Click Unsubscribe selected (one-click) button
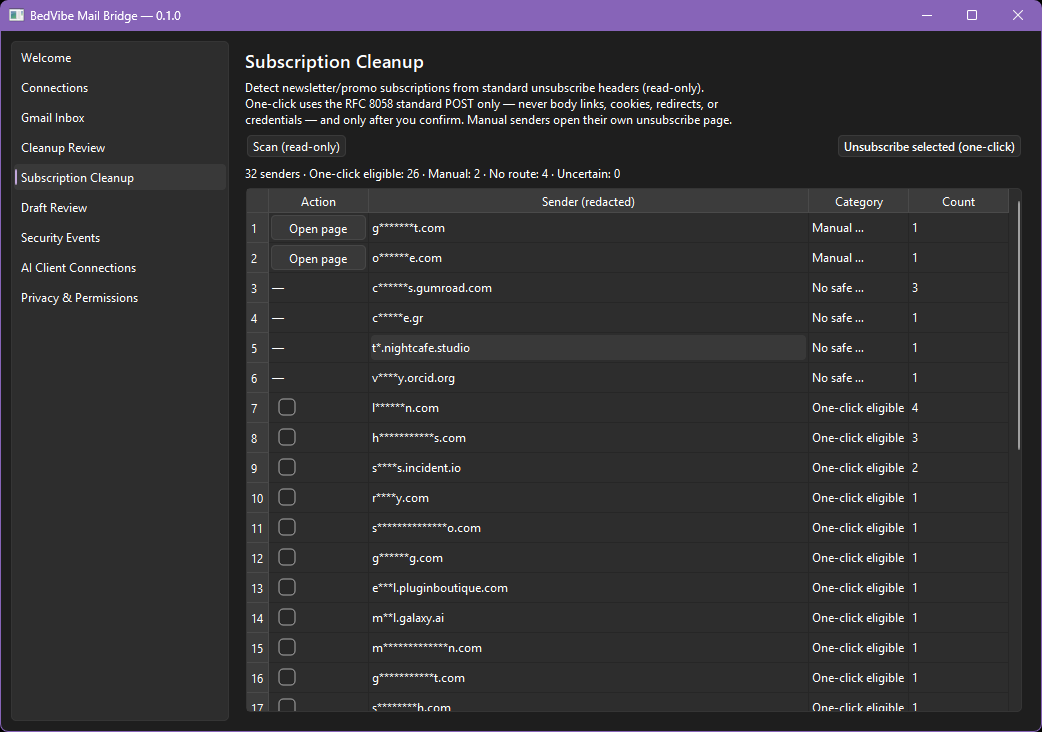The width and height of the screenshot is (1042, 732). pos(929,147)
